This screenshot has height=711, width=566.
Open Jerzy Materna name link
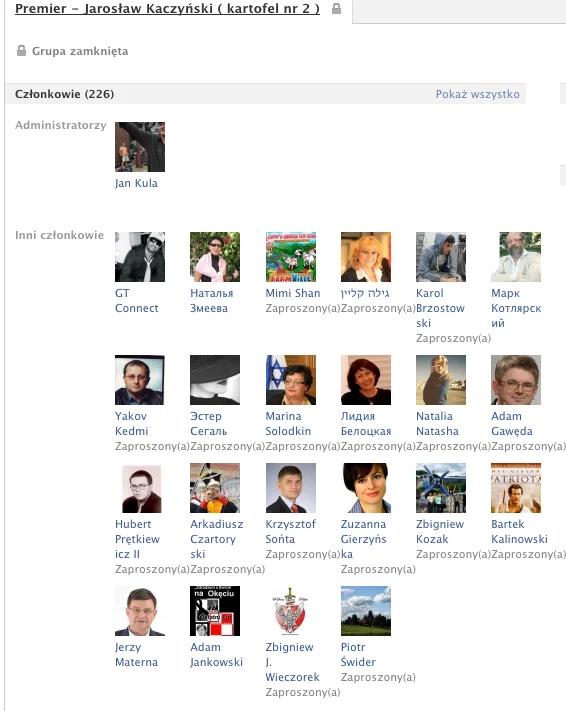click(x=136, y=654)
